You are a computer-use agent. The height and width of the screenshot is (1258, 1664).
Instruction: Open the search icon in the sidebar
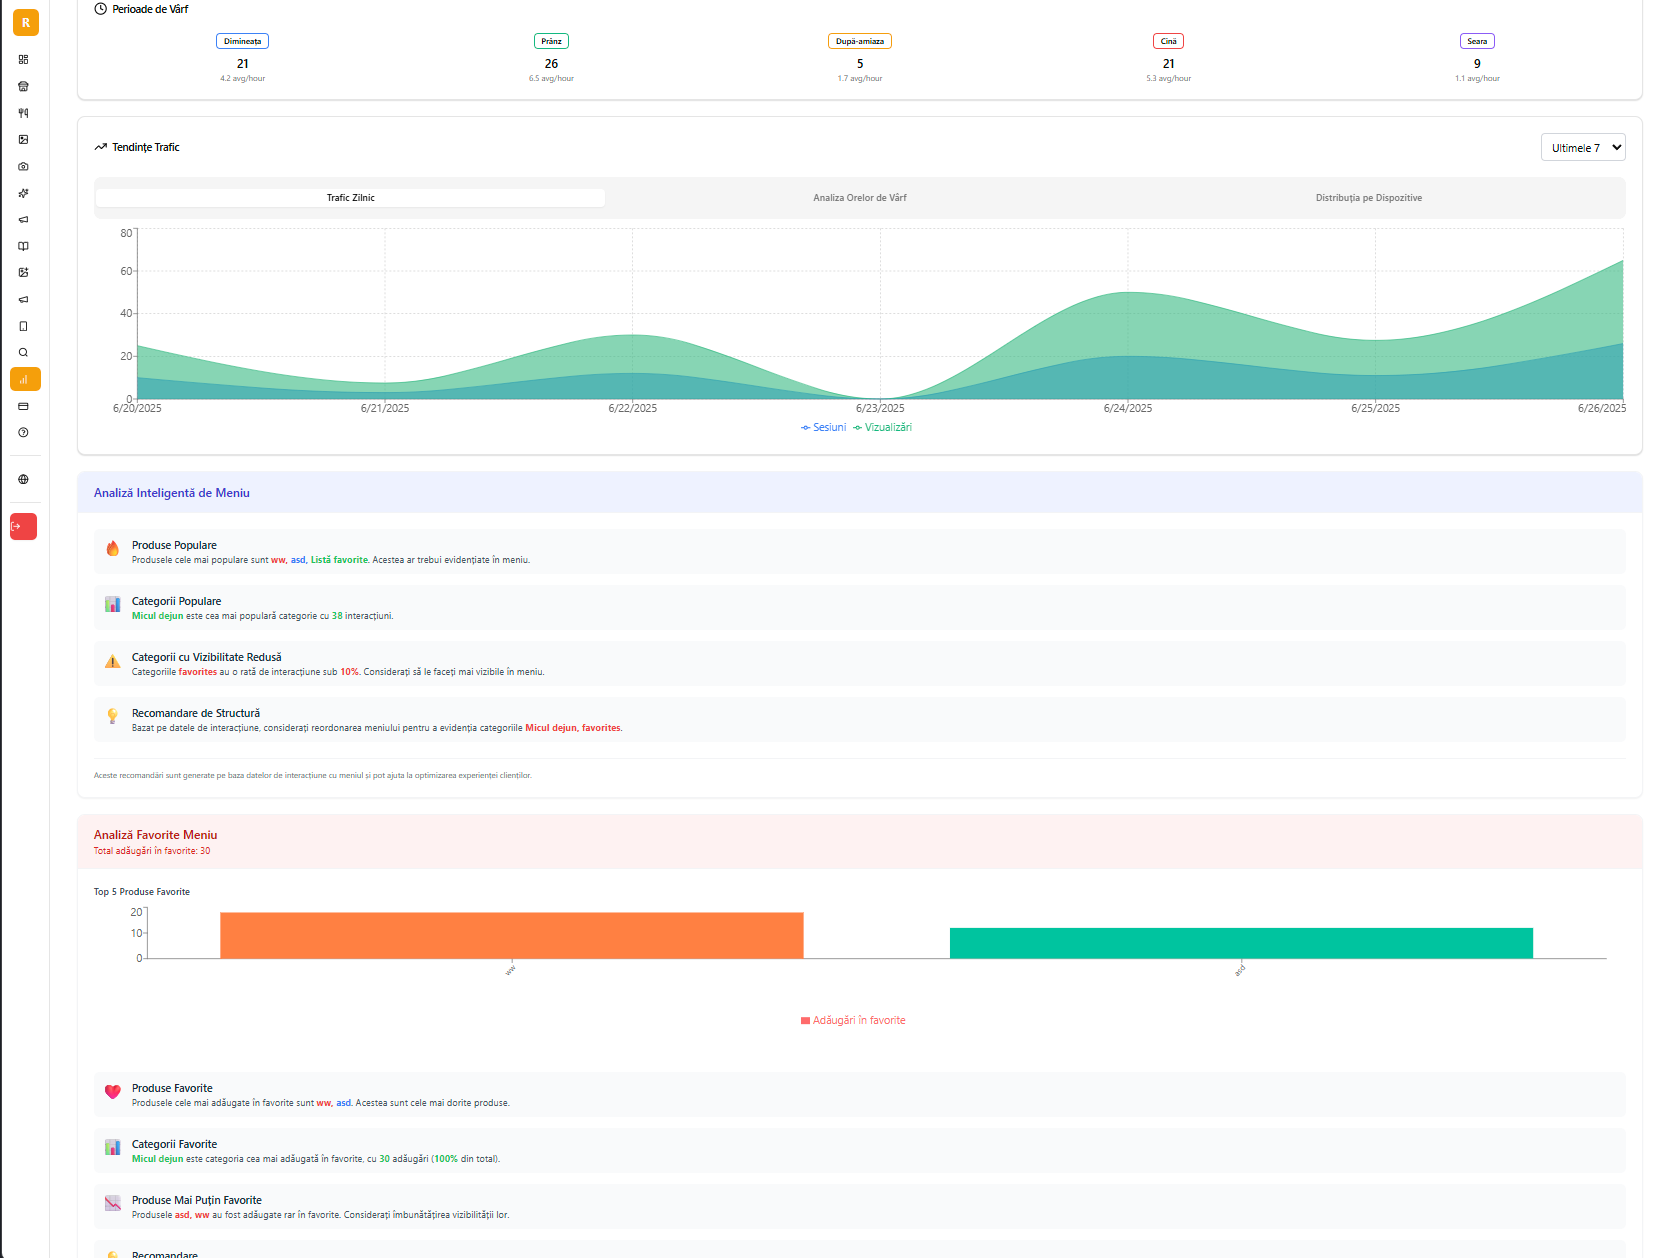pyautogui.click(x=23, y=352)
